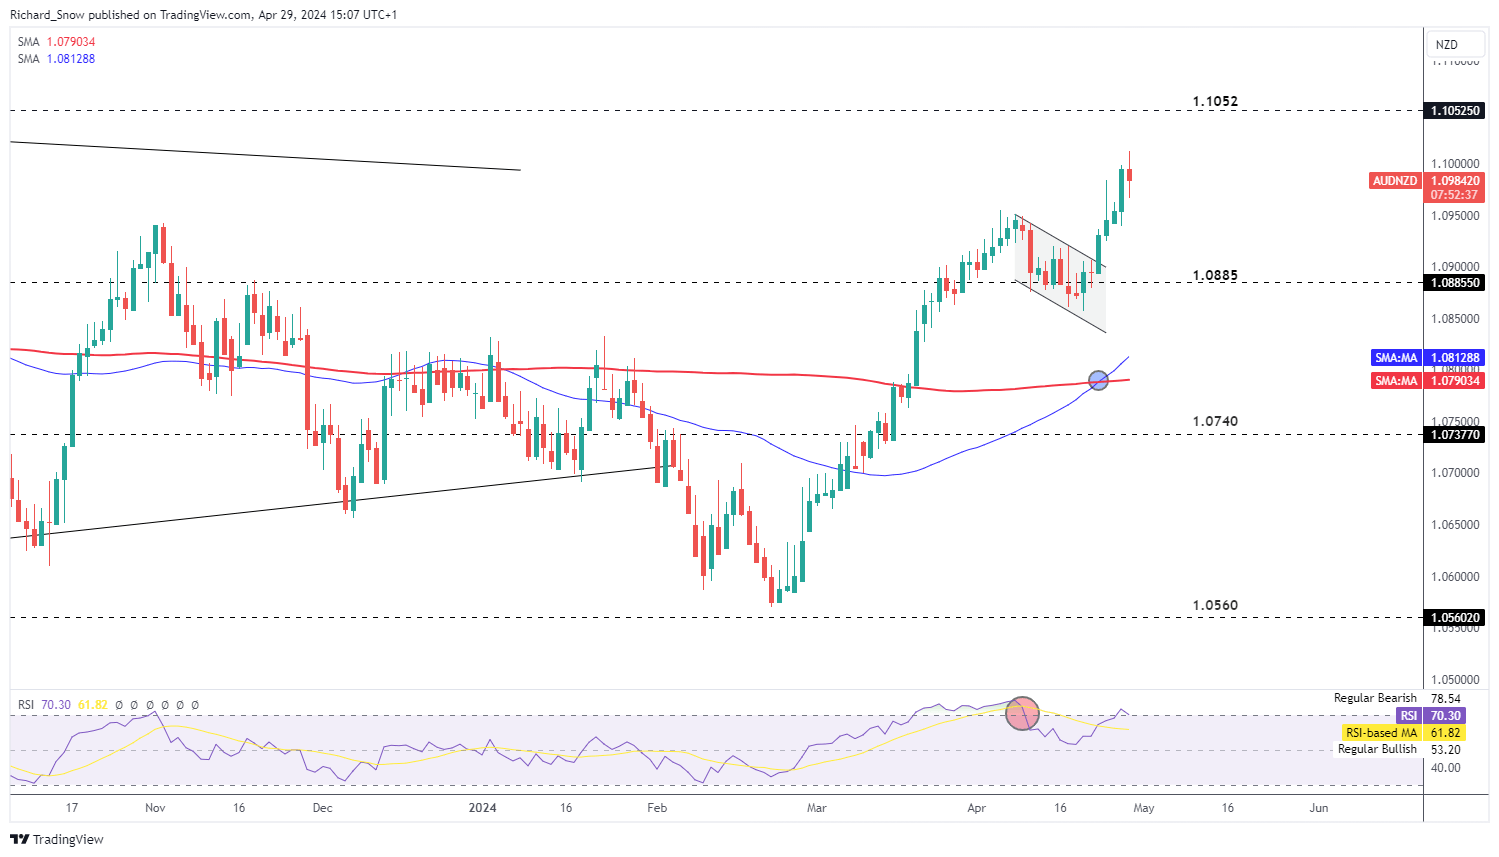Click the blue SMA:MA 1.081288 label
Screen dimensions: 1499x857
(x=1428, y=357)
